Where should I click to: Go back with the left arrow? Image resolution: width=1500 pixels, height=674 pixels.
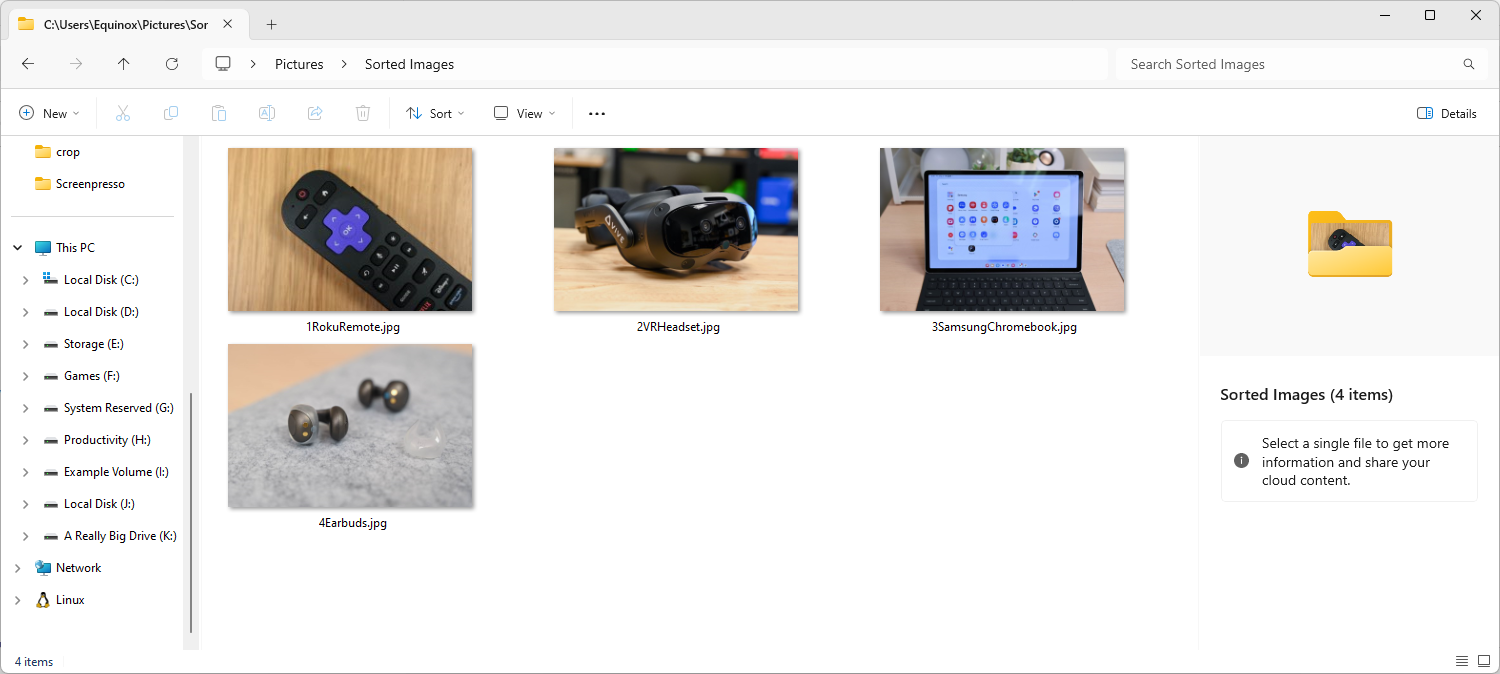[x=28, y=64]
